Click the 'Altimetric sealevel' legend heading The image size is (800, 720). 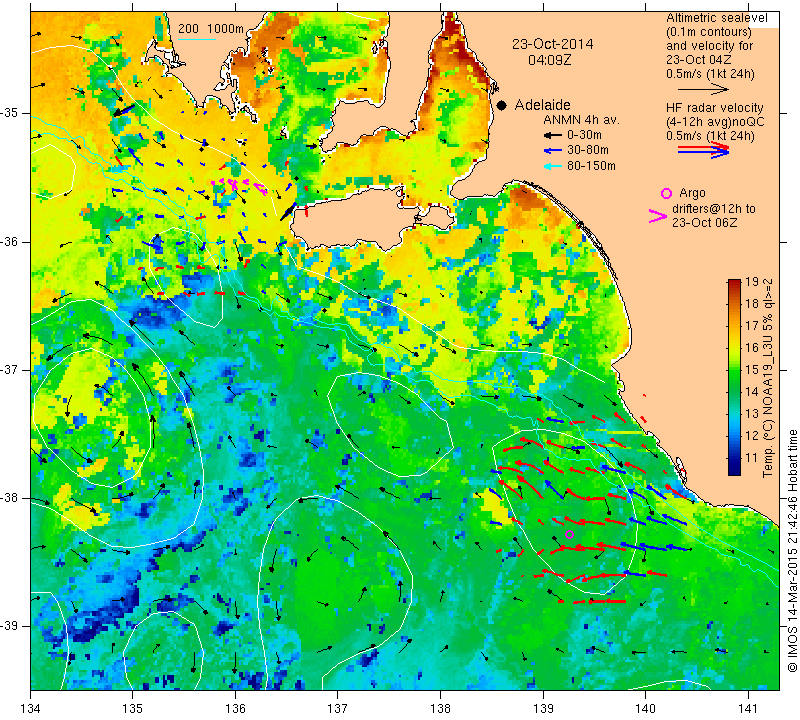pyautogui.click(x=717, y=18)
